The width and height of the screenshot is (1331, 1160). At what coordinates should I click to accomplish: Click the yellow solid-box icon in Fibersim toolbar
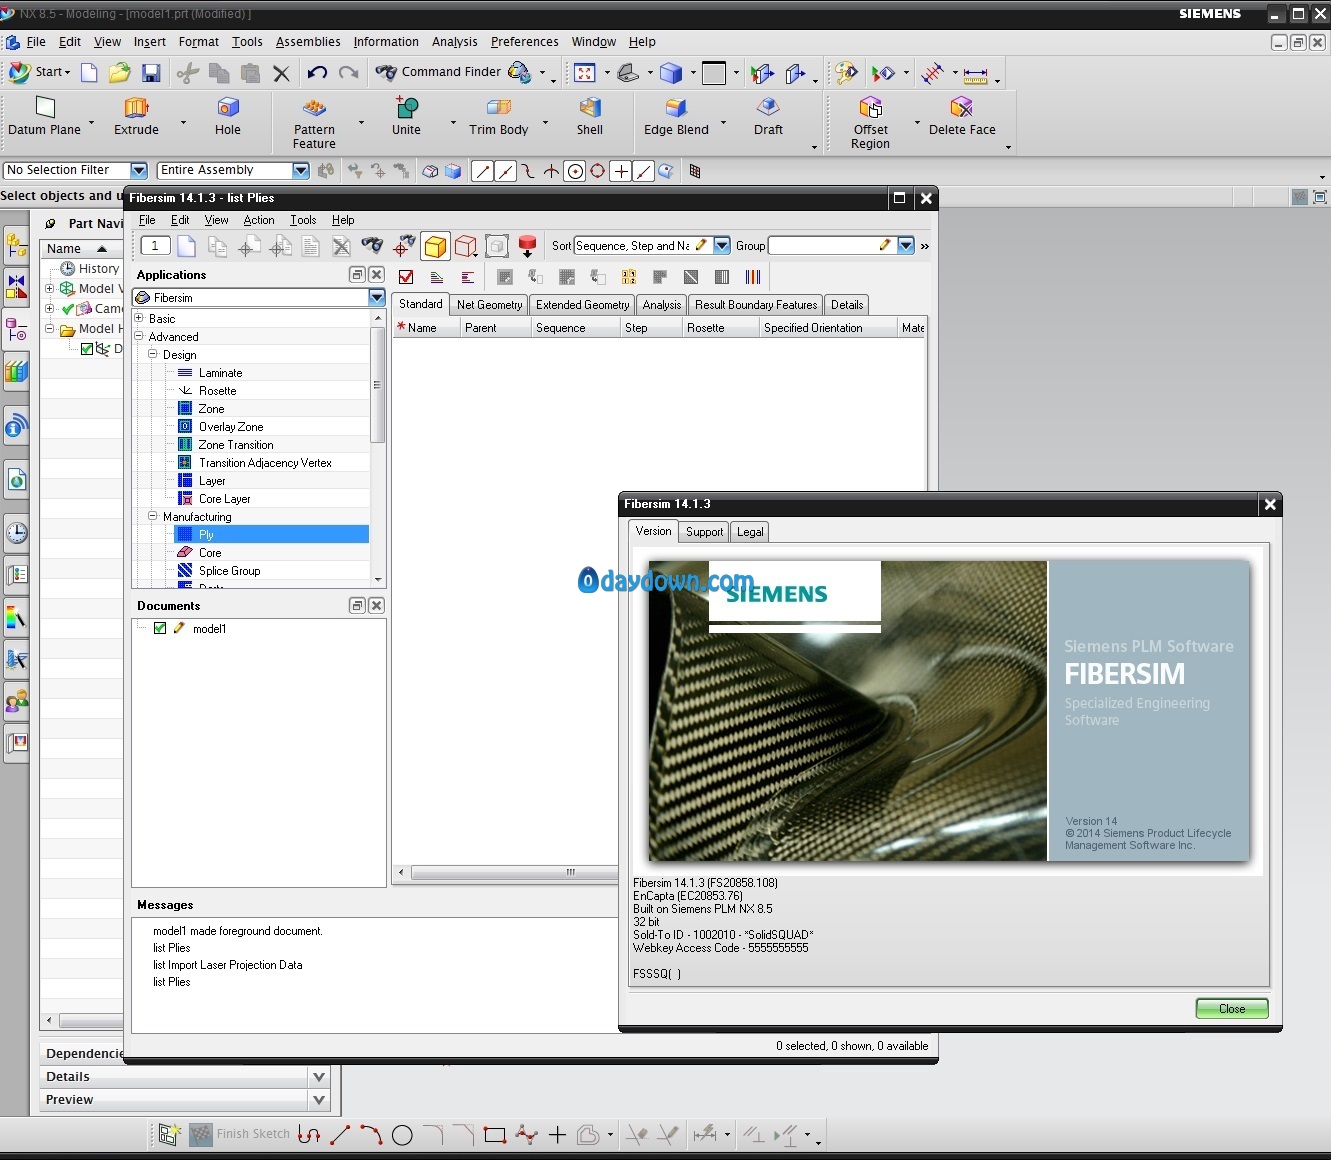[x=435, y=246]
